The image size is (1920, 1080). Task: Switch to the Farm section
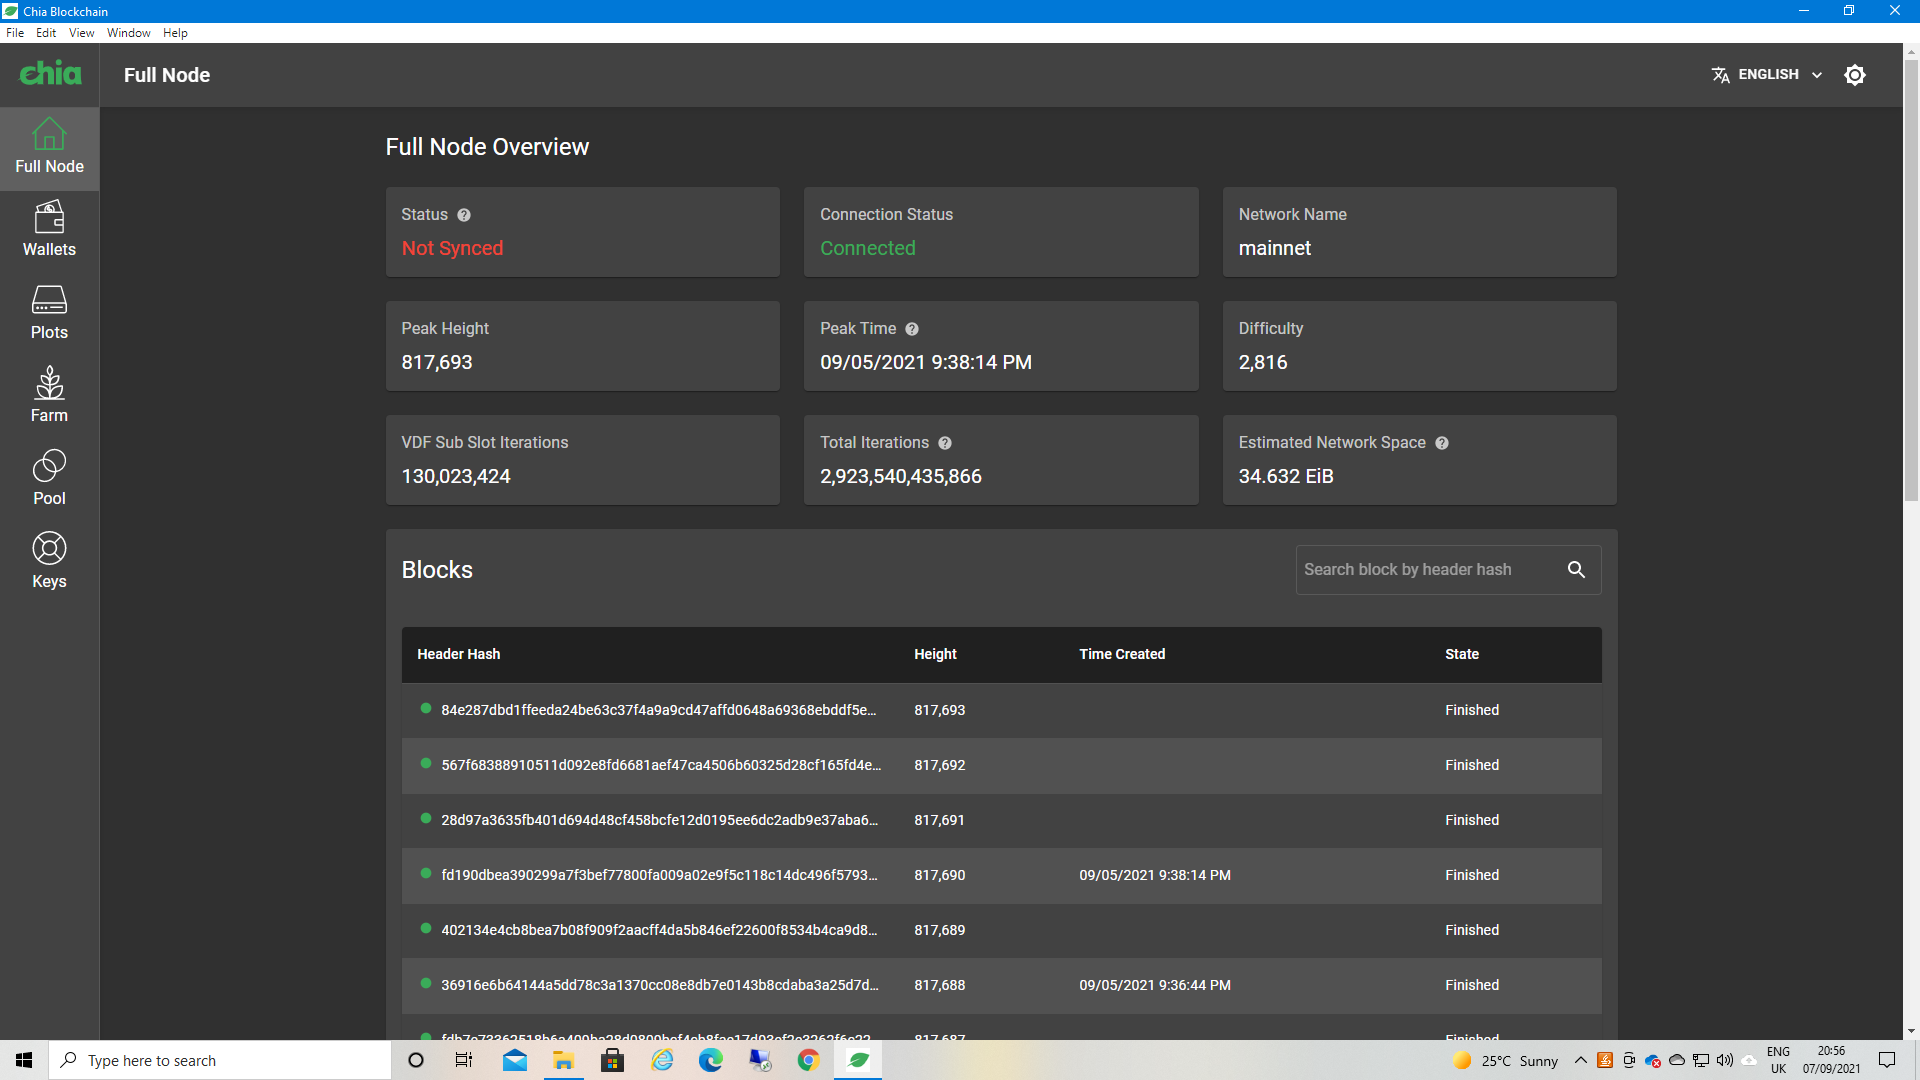[x=49, y=397]
